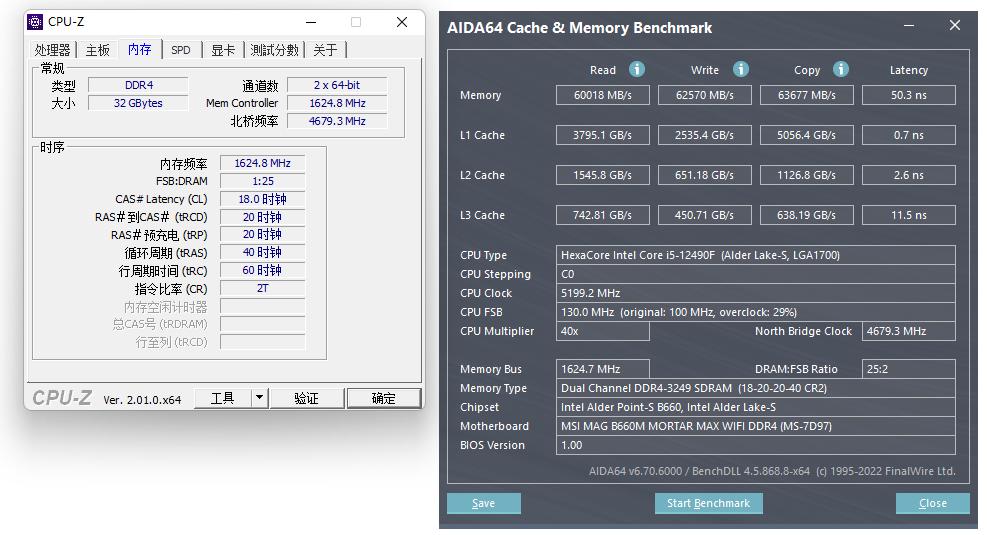Click the L2 Cache Write value 651.18 GB/s
This screenshot has height=535, width=987.
pyautogui.click(x=705, y=175)
